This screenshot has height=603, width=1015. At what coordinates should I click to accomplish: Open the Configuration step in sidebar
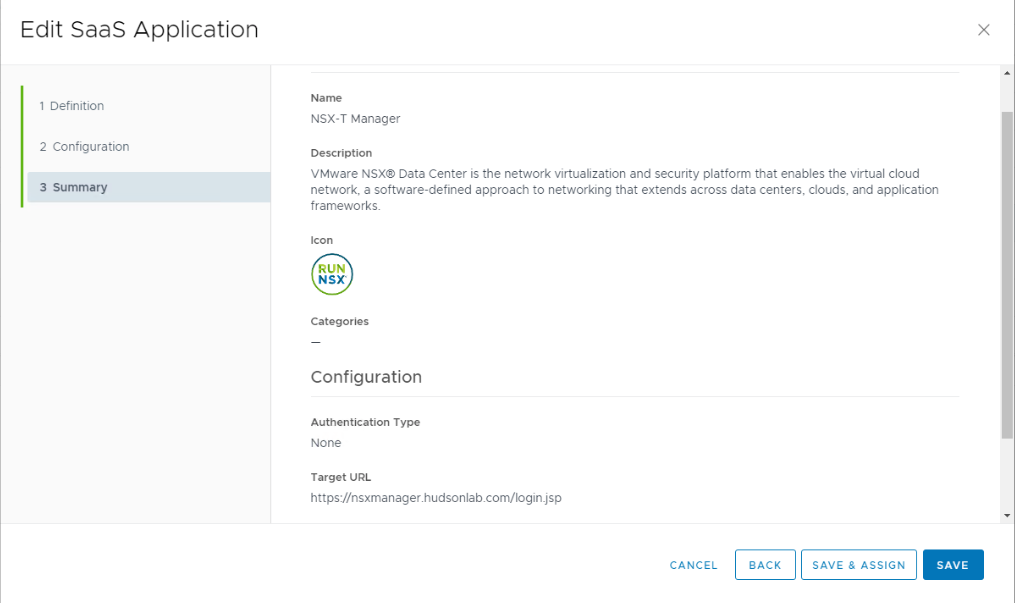coord(84,147)
